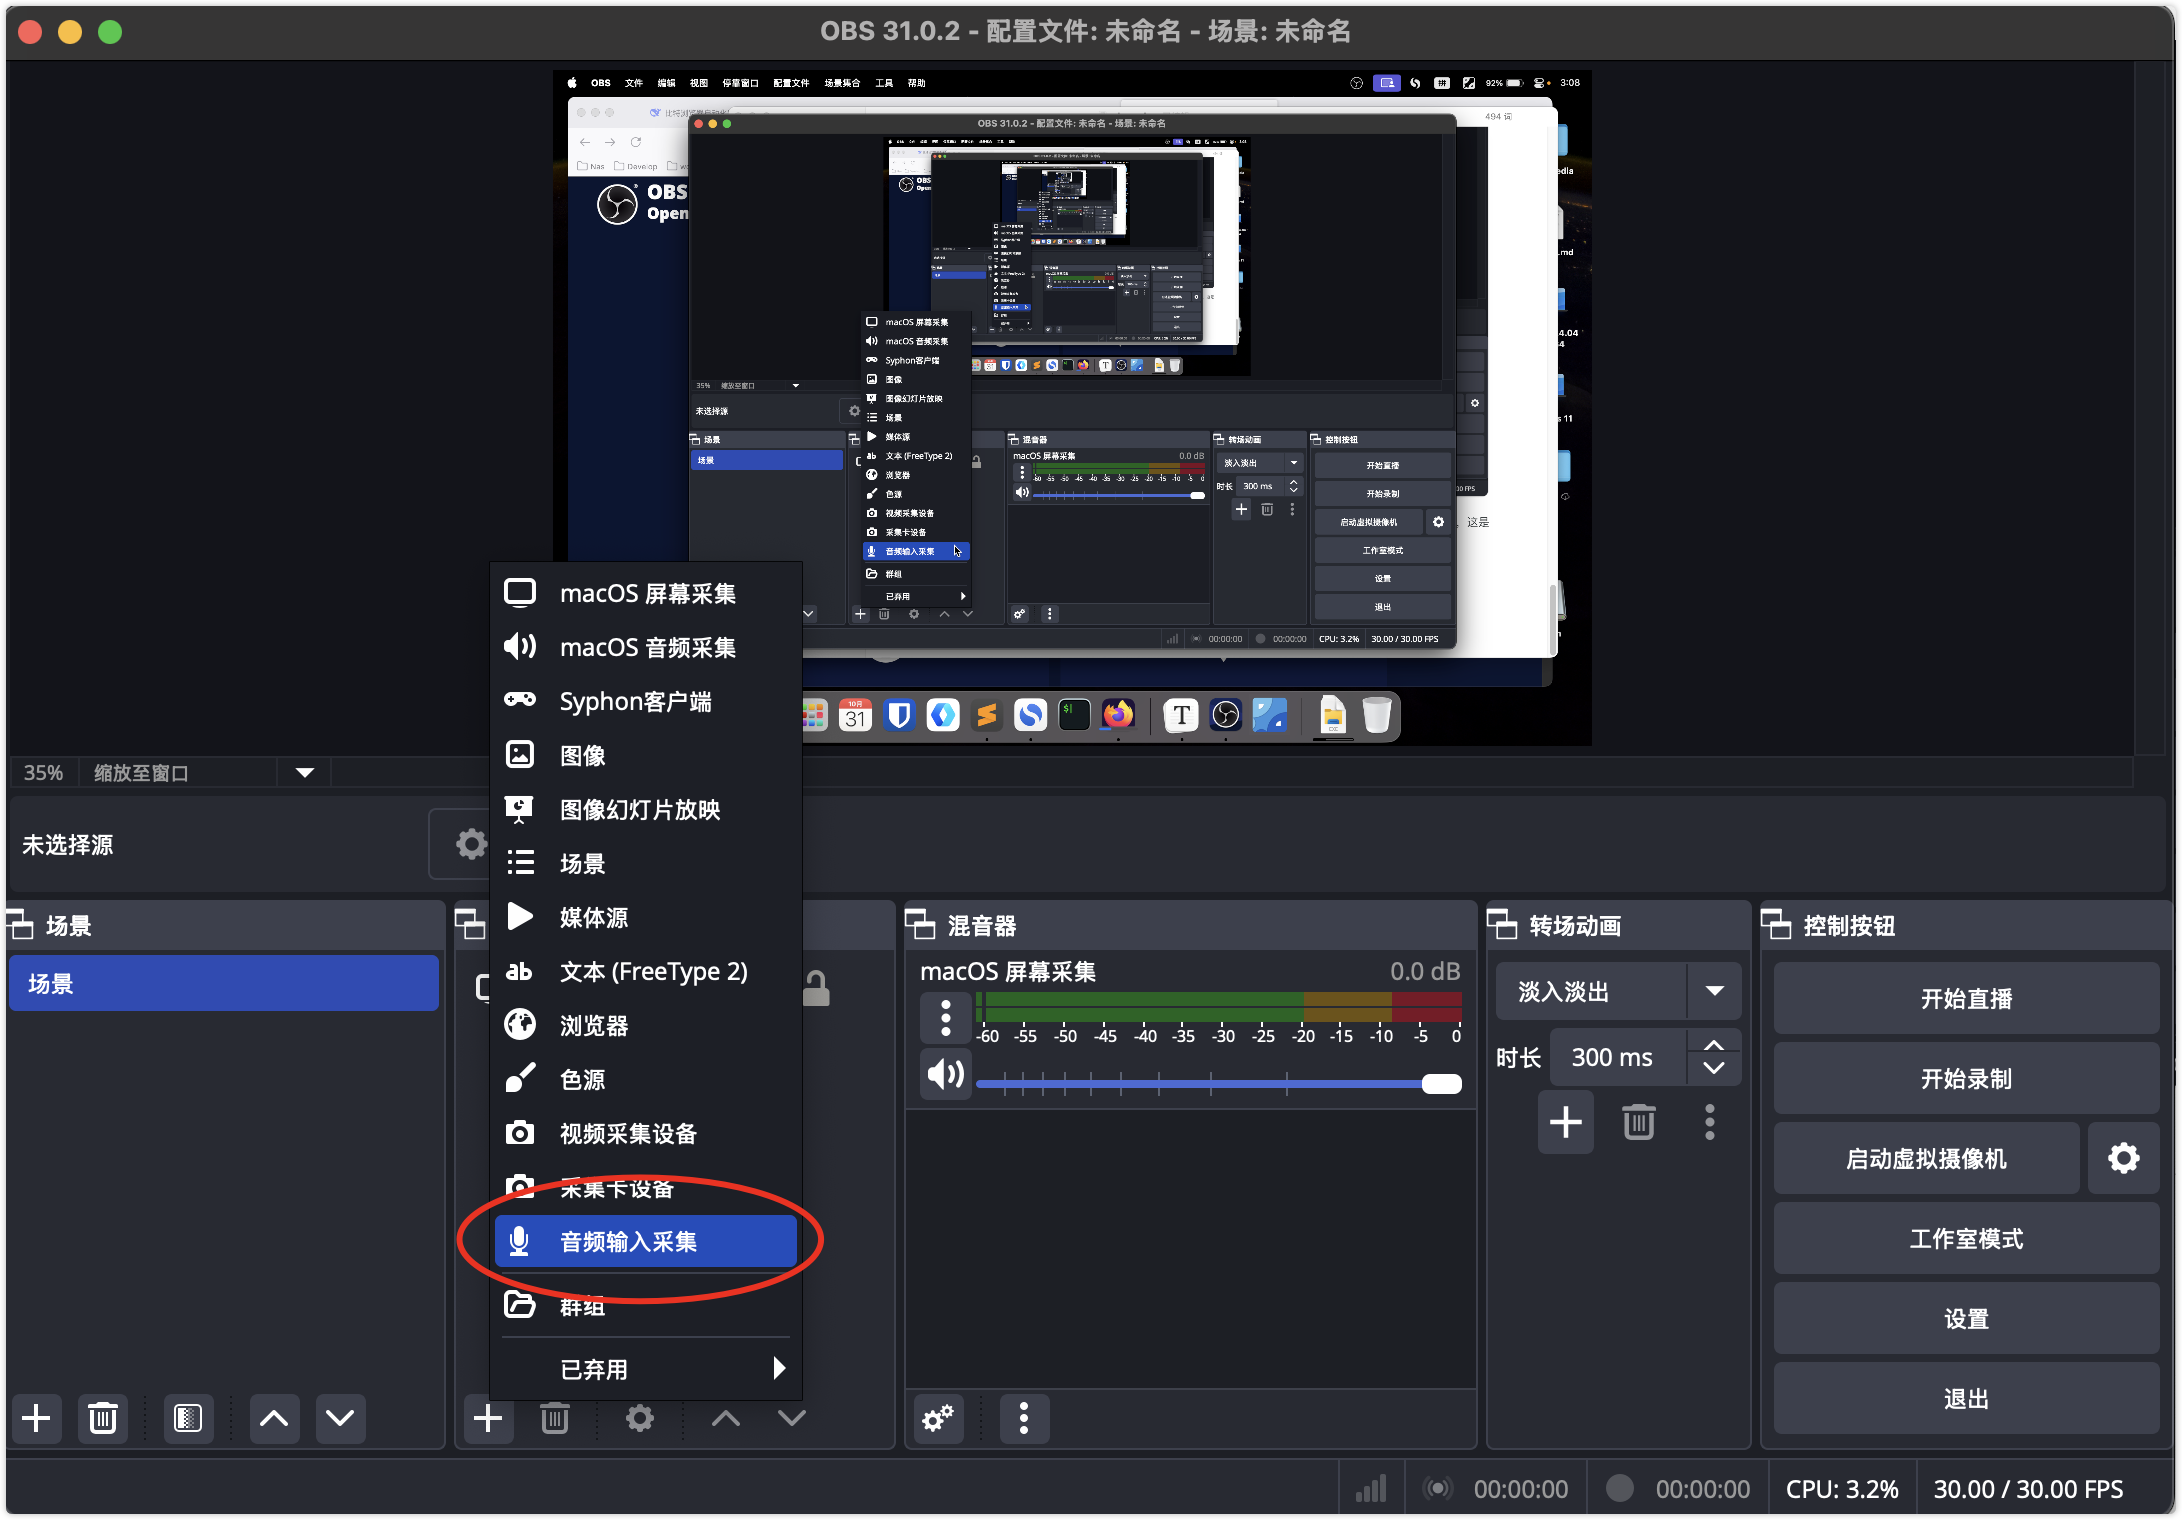The image size is (2182, 1520).
Task: Select 文本 (FreeType 2) in the menu
Action: point(646,971)
